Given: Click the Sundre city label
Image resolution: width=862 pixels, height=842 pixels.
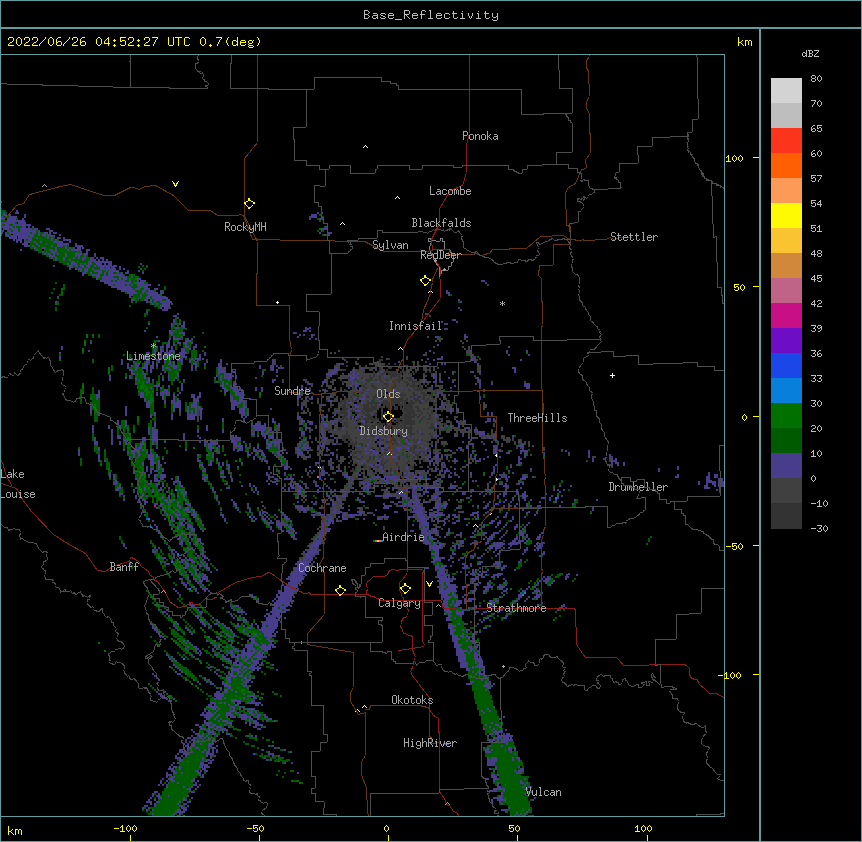Looking at the screenshot, I should (x=292, y=391).
